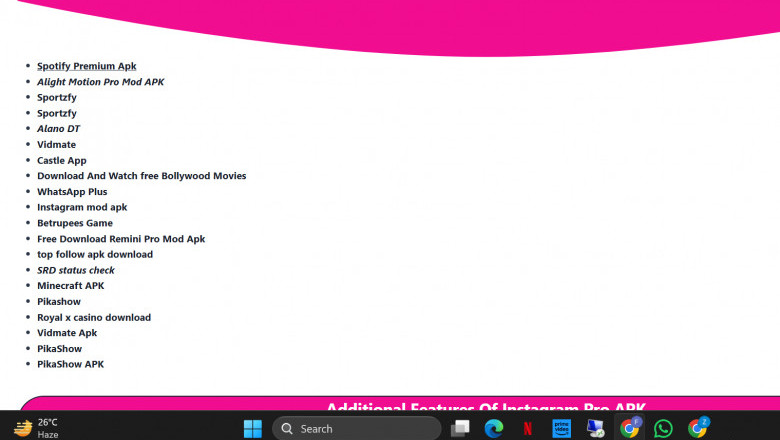Image resolution: width=780 pixels, height=440 pixels.
Task: Switch to Chrome with the F profile badge
Action: 630,427
